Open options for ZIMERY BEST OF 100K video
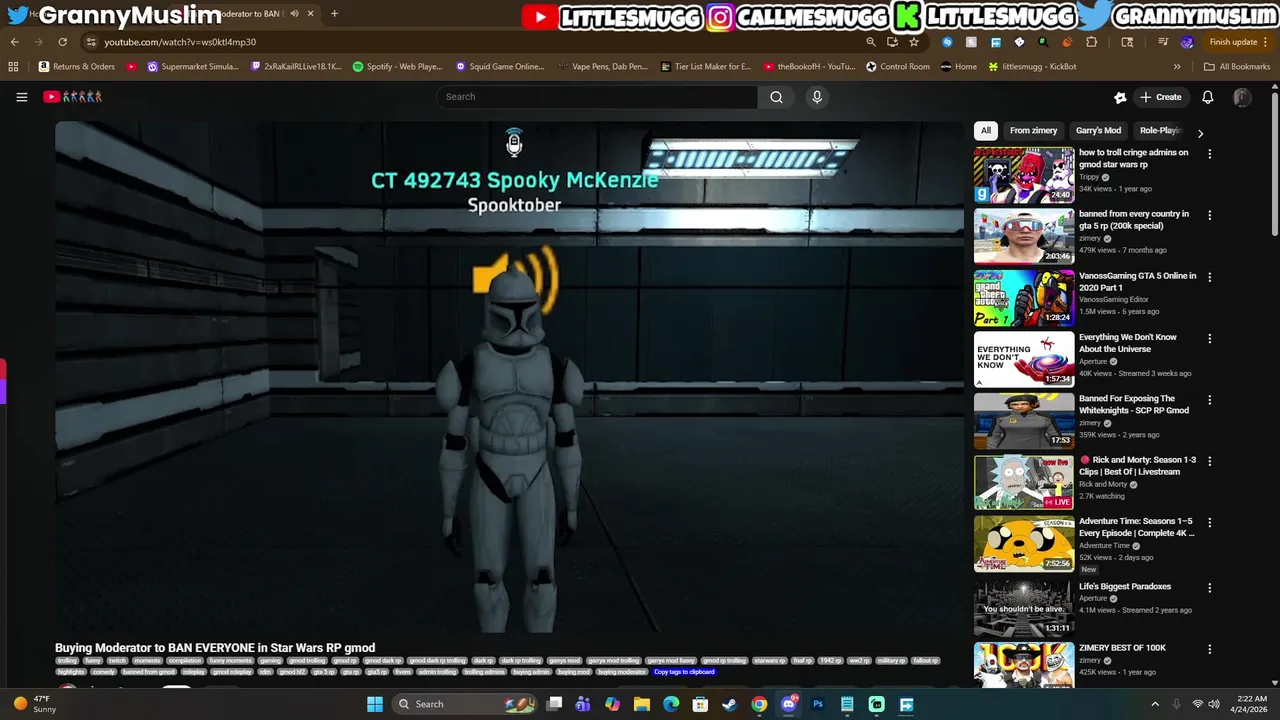 (x=1209, y=649)
